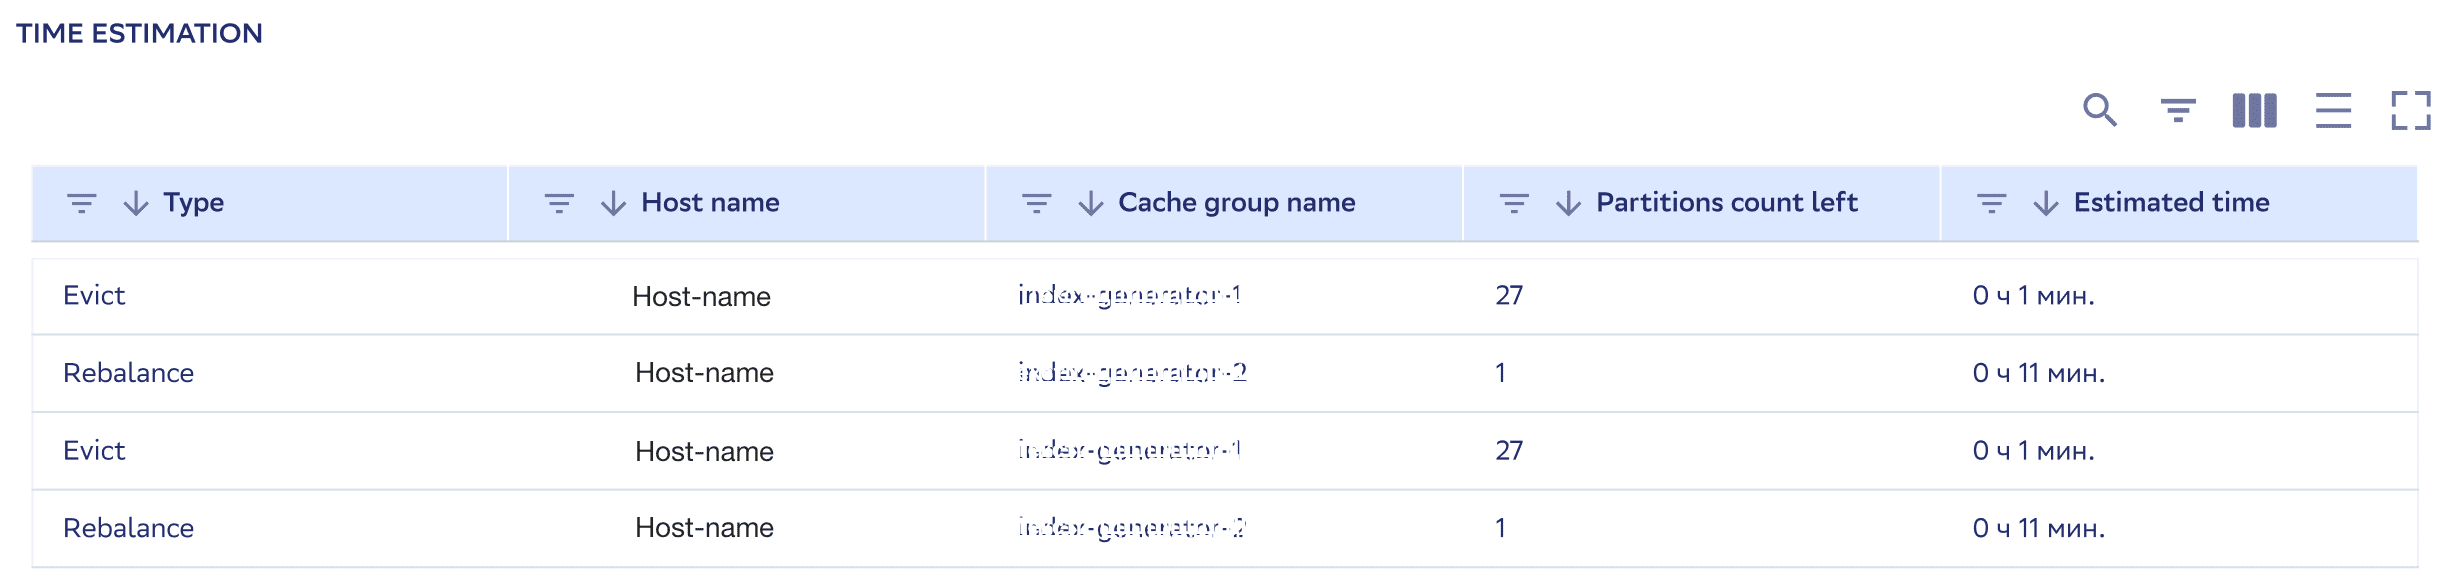Select the first Evict row
Image resolution: width=2446 pixels, height=582 pixels.
[x=94, y=296]
